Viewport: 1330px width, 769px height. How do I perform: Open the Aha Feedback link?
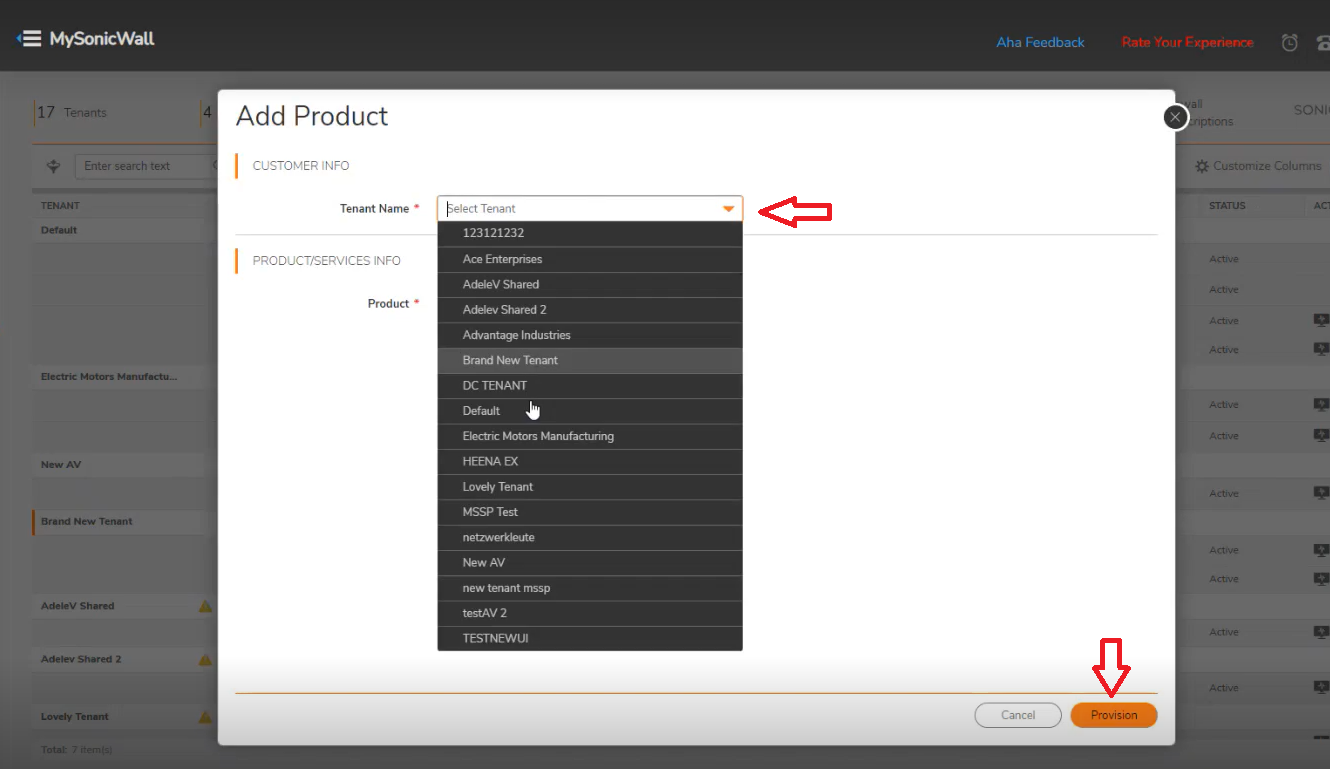1040,42
